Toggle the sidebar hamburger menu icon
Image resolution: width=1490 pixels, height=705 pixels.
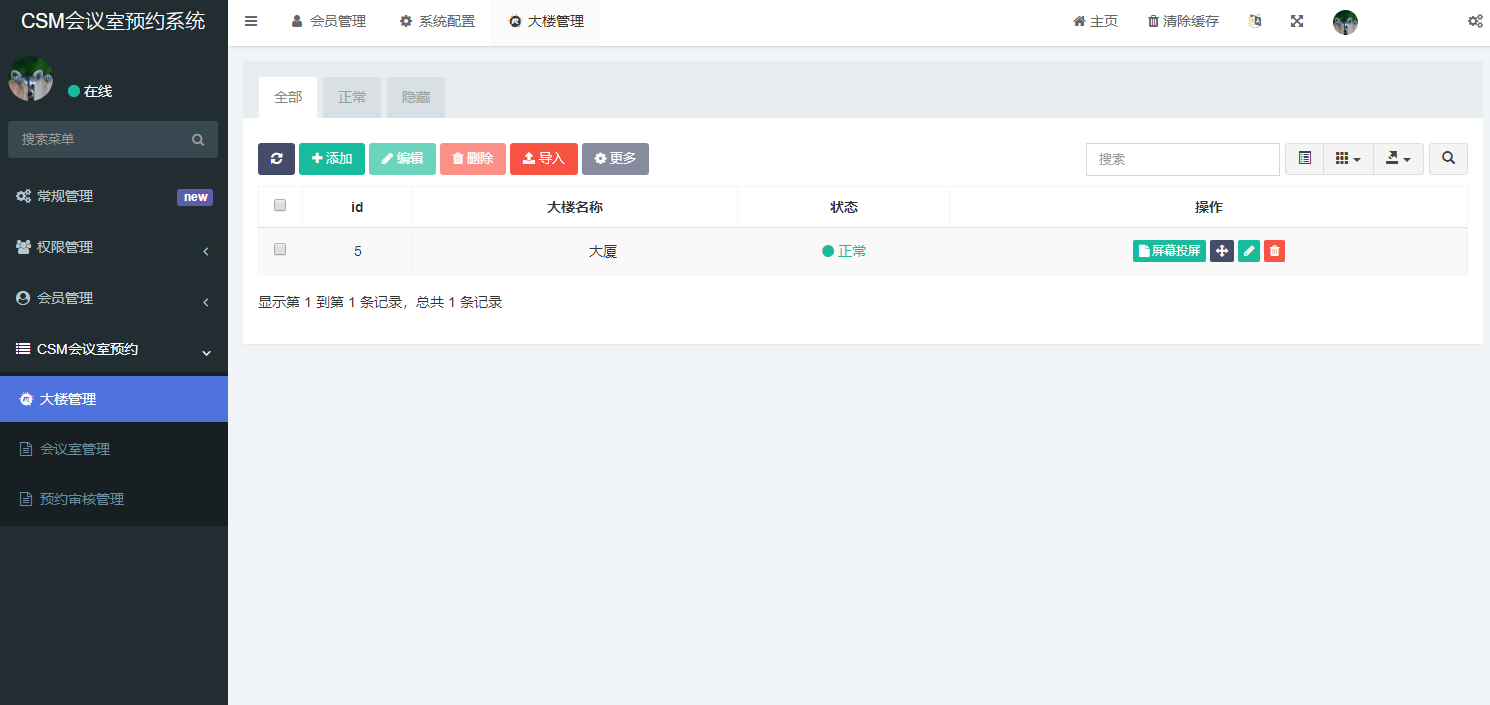click(251, 21)
